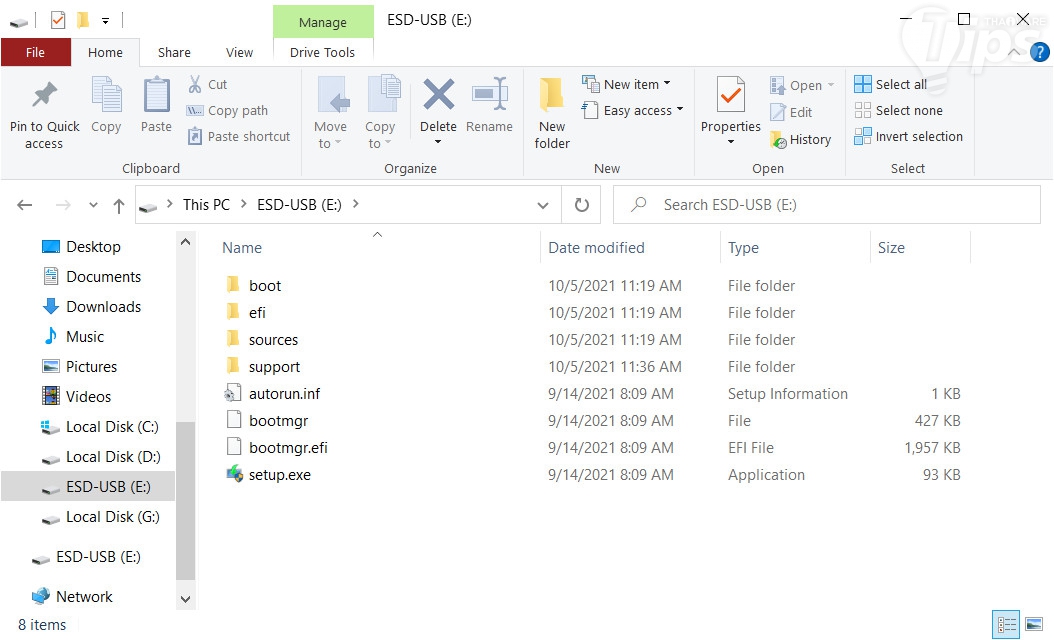Click the Manage contextual tab

(323, 22)
